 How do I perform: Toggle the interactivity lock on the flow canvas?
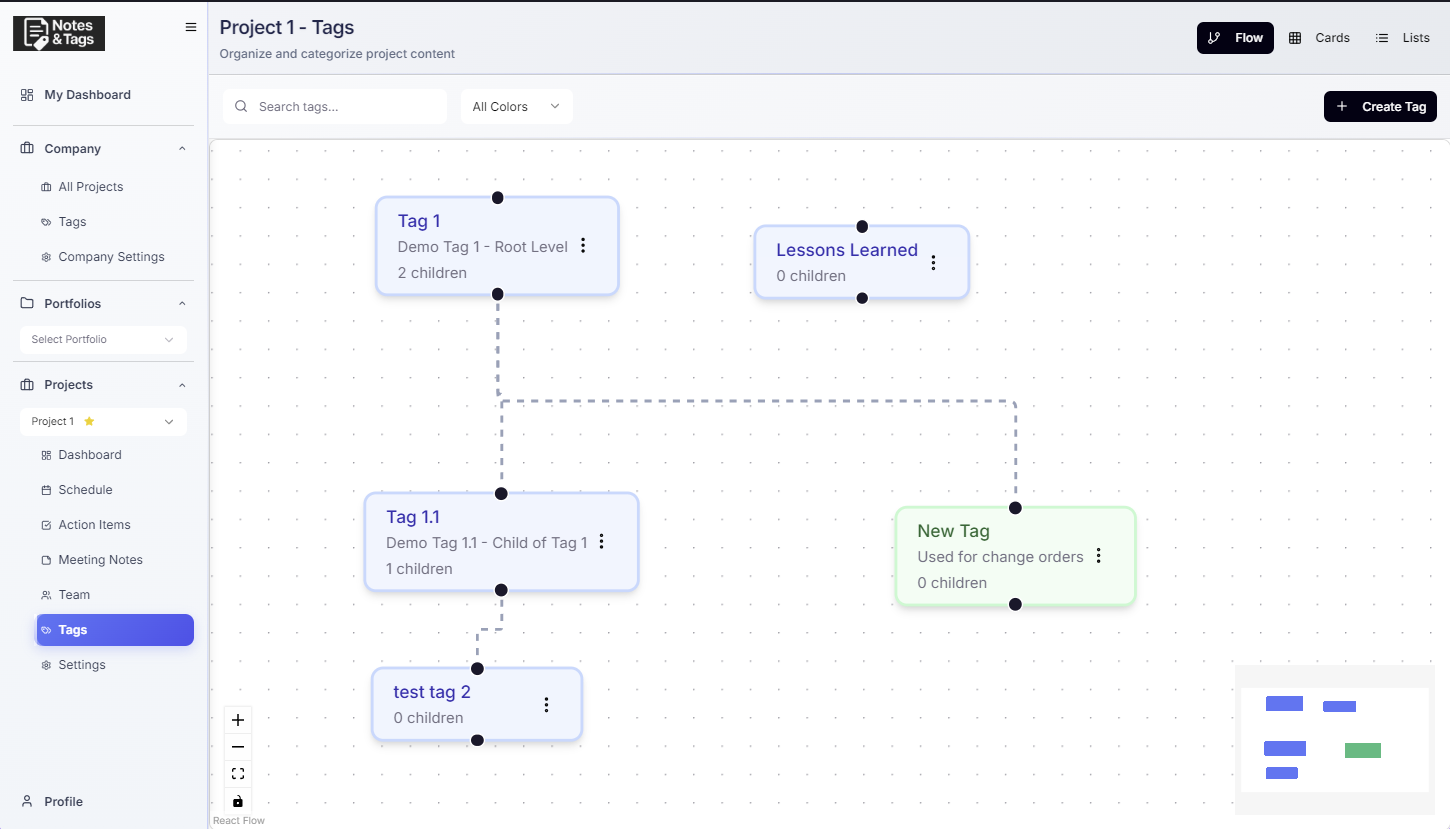[238, 800]
